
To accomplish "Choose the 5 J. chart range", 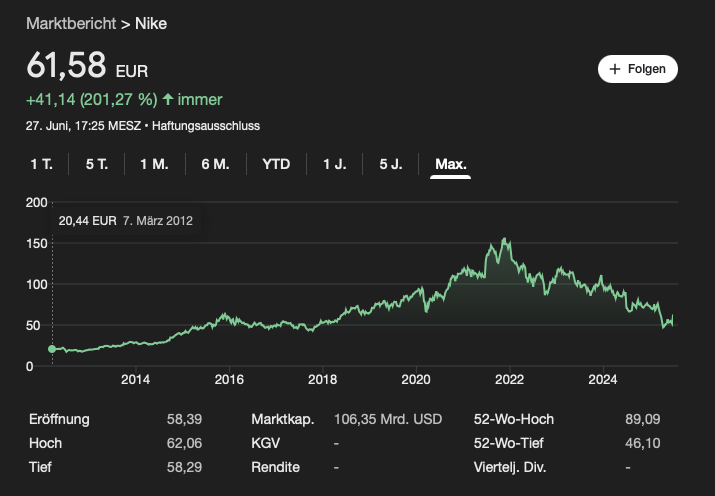I will point(391,164).
